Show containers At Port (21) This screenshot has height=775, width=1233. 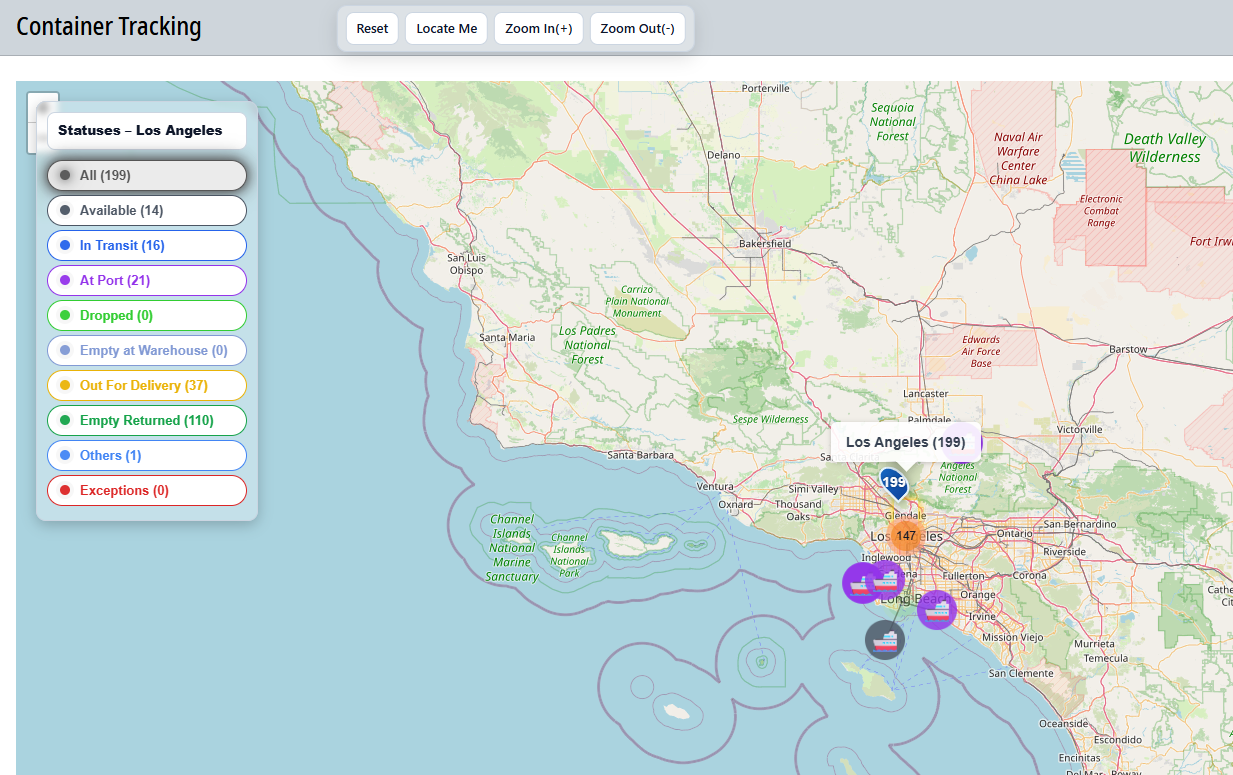pyautogui.click(x=147, y=281)
